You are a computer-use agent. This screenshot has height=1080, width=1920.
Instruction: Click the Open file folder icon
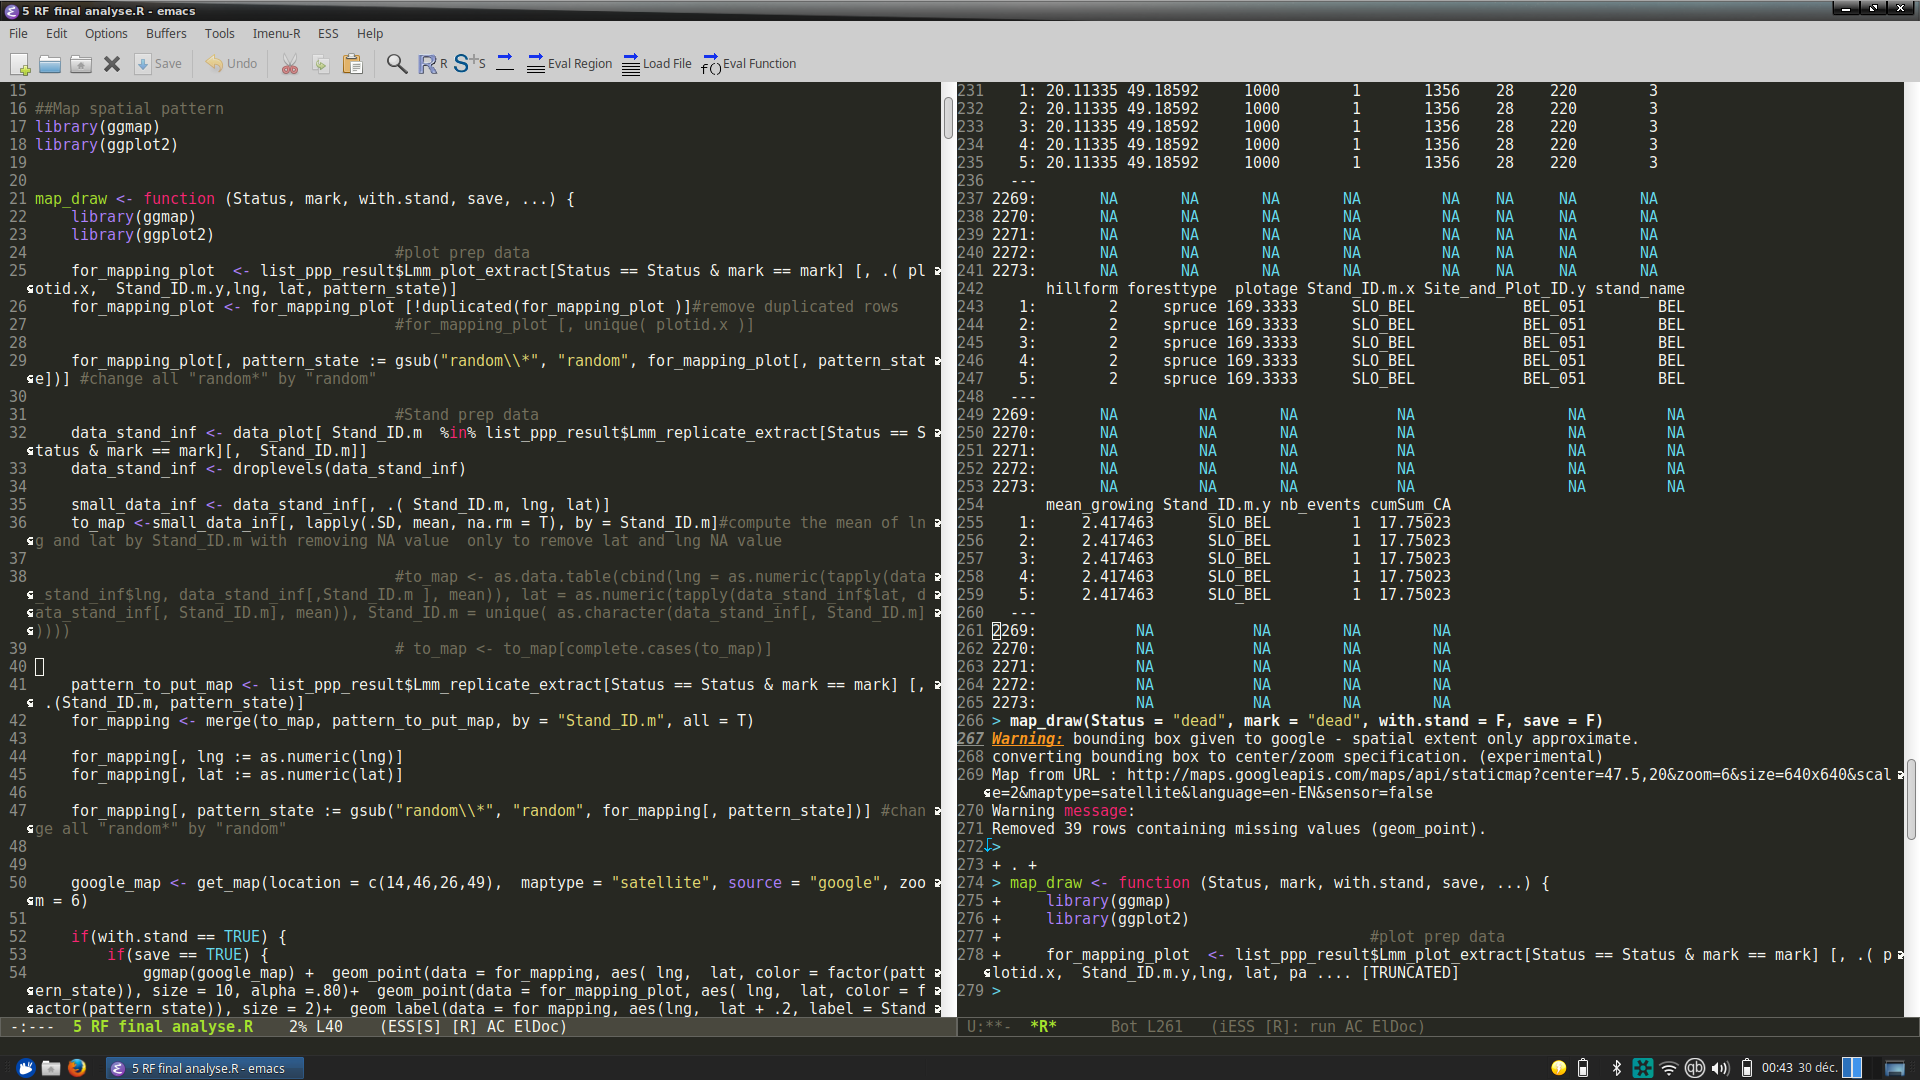click(50, 64)
